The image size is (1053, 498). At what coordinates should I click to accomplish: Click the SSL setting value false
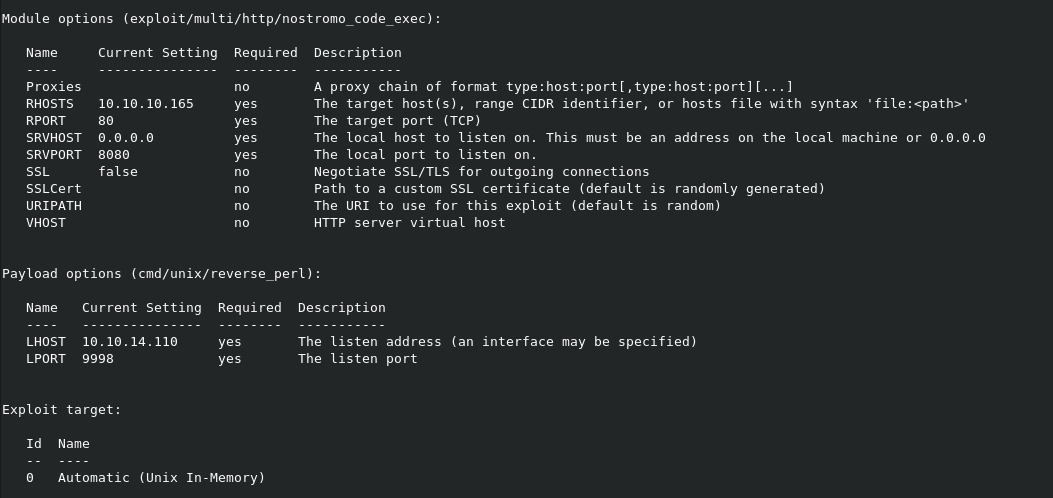[118, 172]
